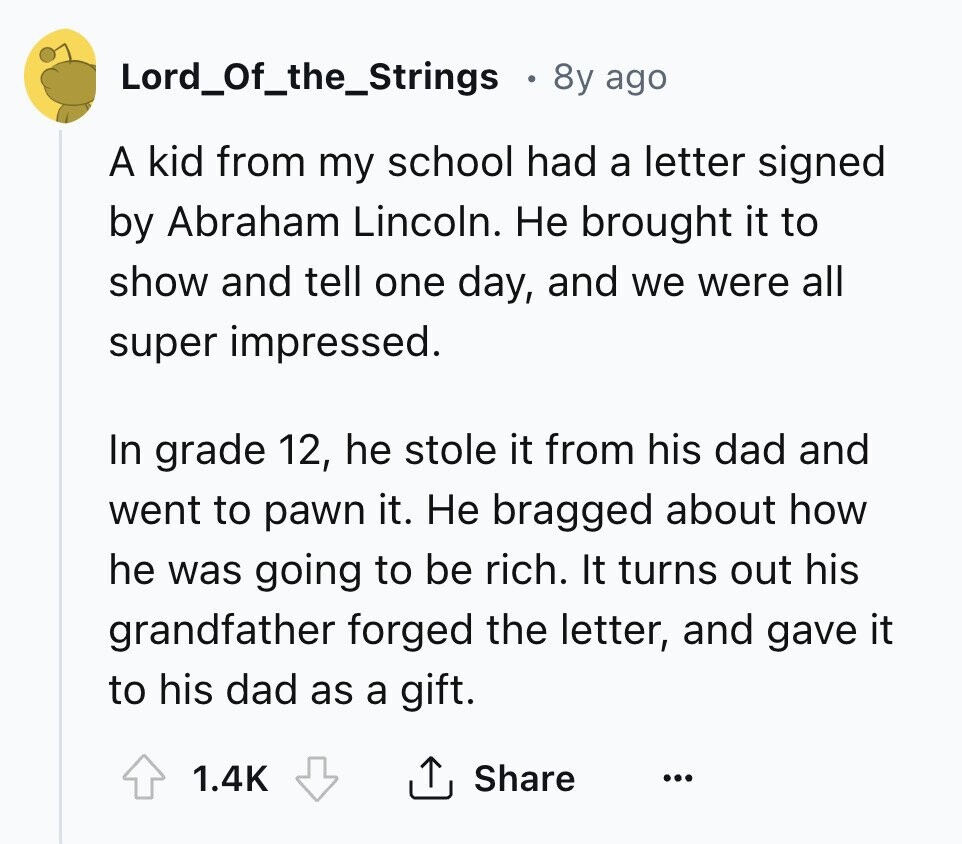The height and width of the screenshot is (844, 962).
Task: Click the words "Abraham Lincoln" in comment
Action: (332, 223)
